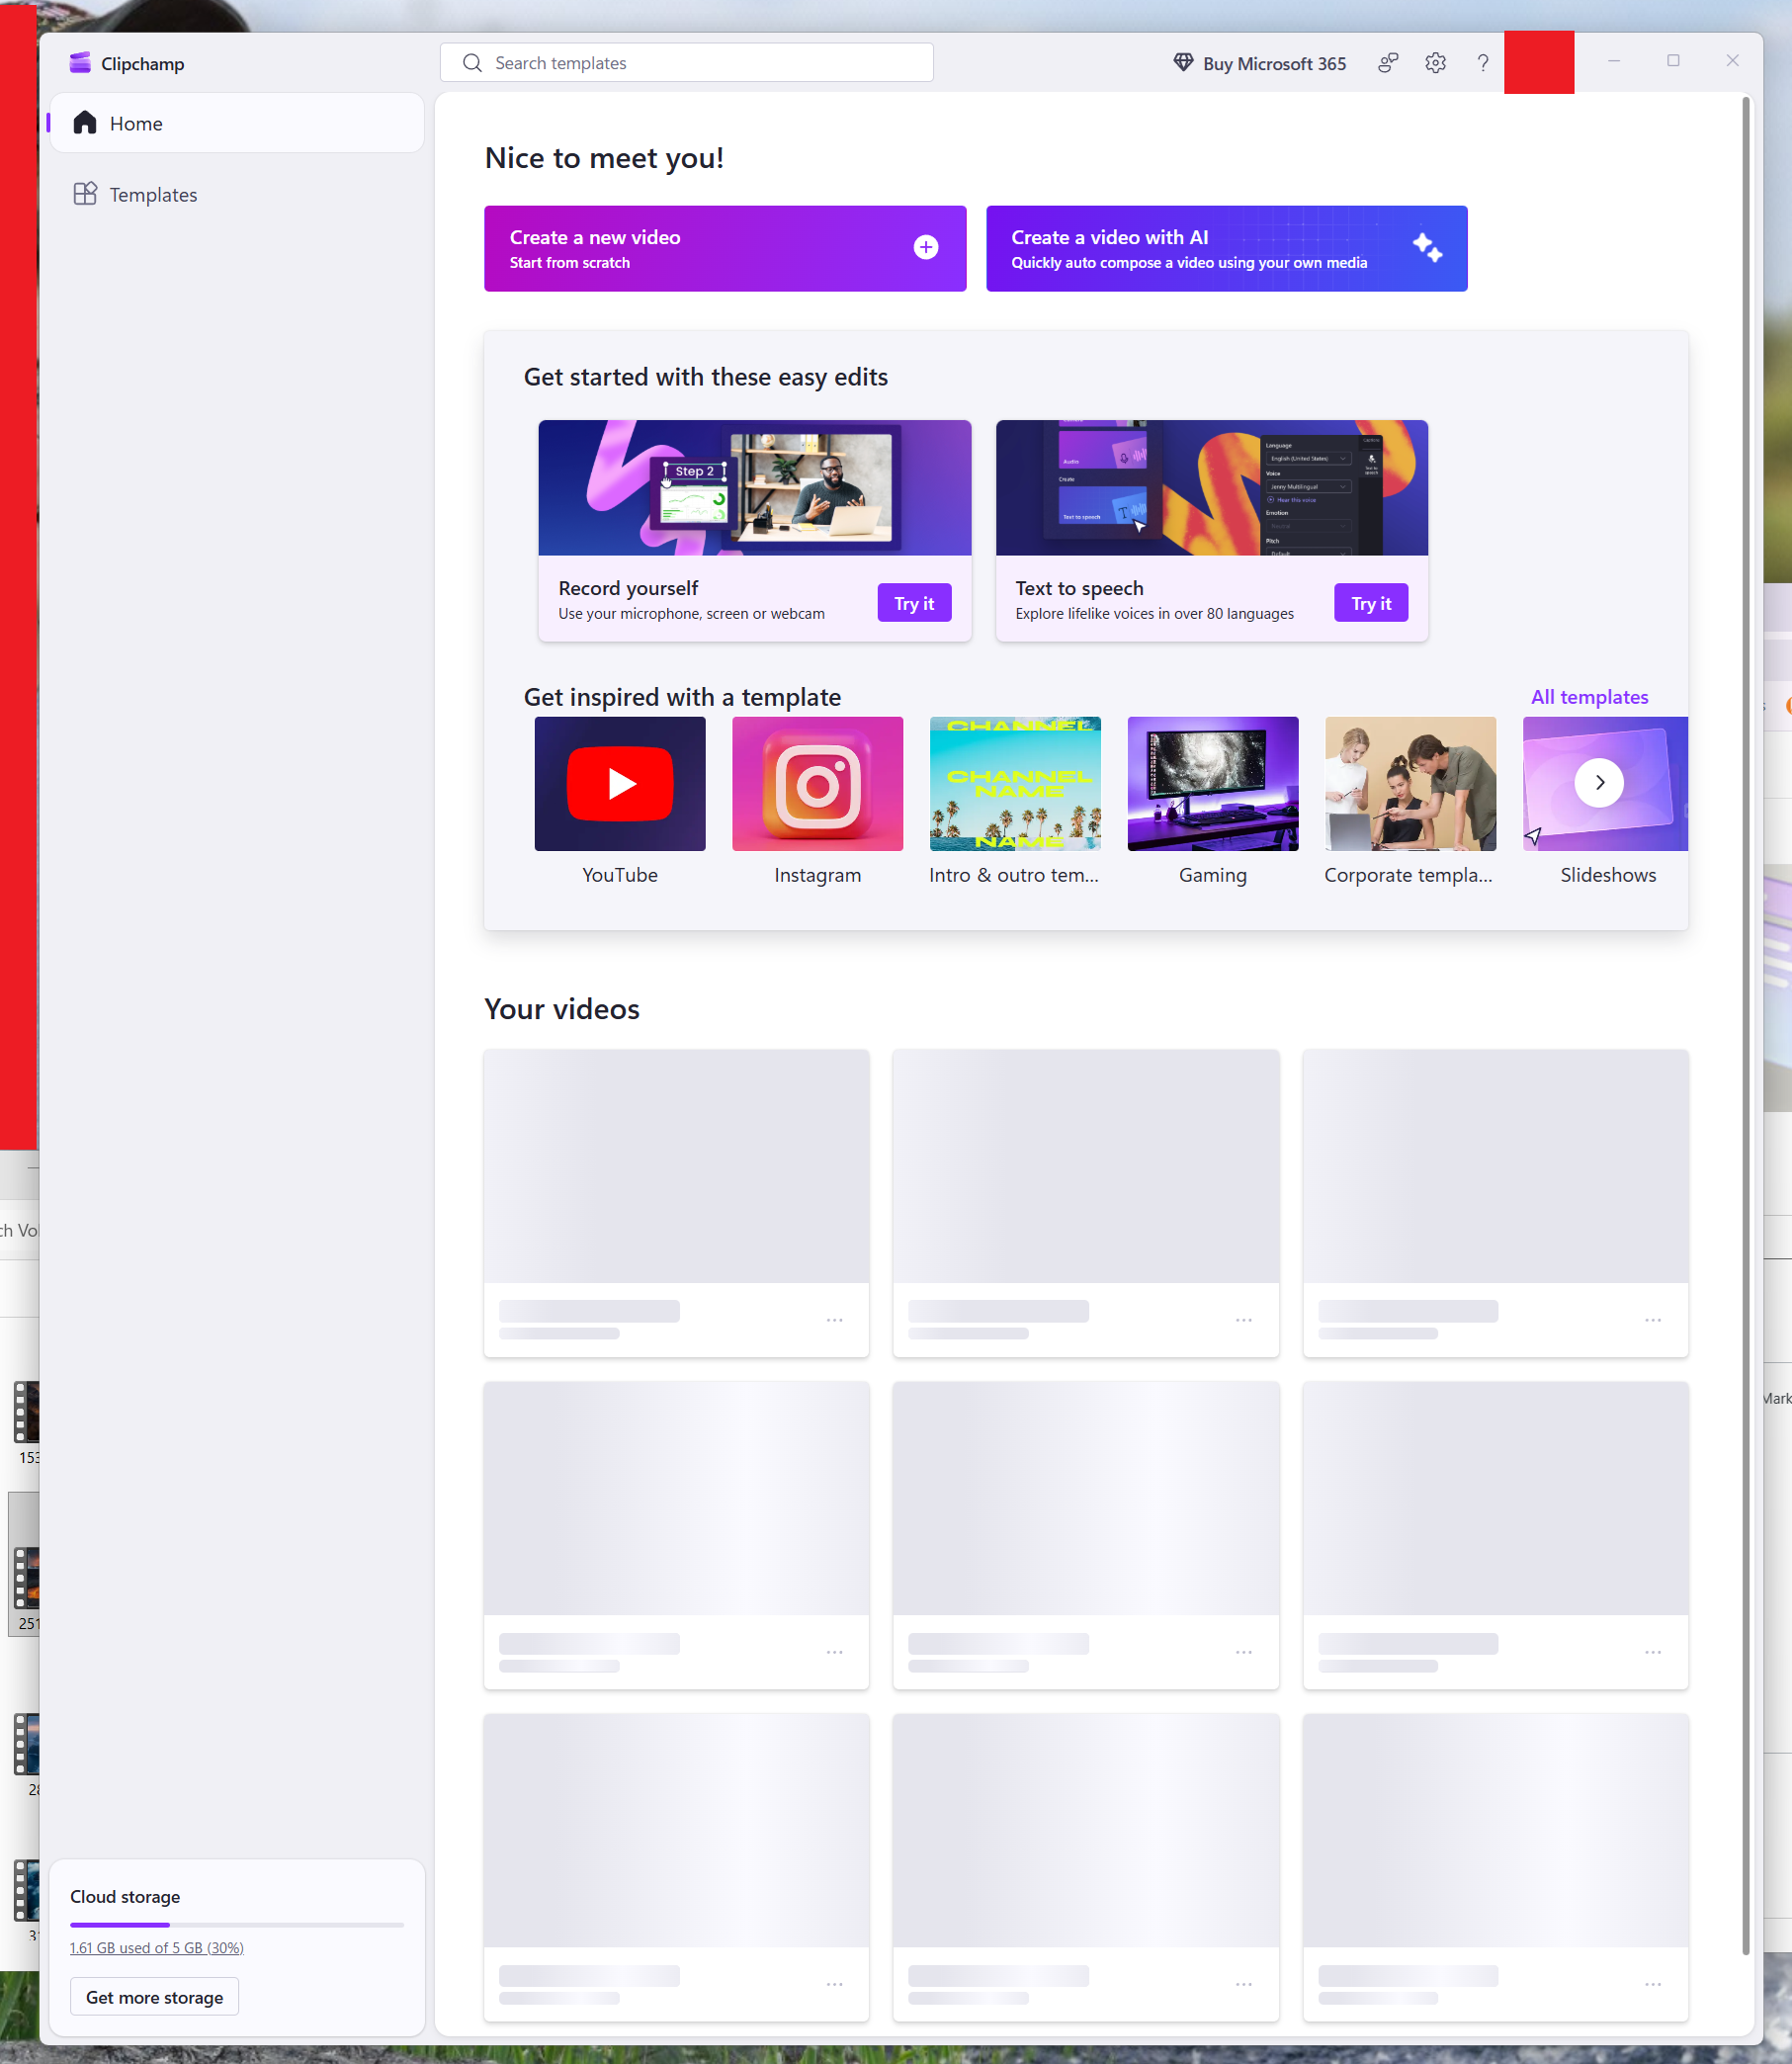Open the 1.61 GB used of 5 GB link
Viewport: 1792px width, 2064px height.
click(157, 1947)
